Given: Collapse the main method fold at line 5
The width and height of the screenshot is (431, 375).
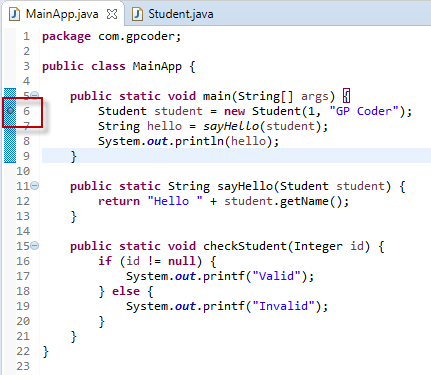Looking at the screenshot, I should tap(35, 95).
